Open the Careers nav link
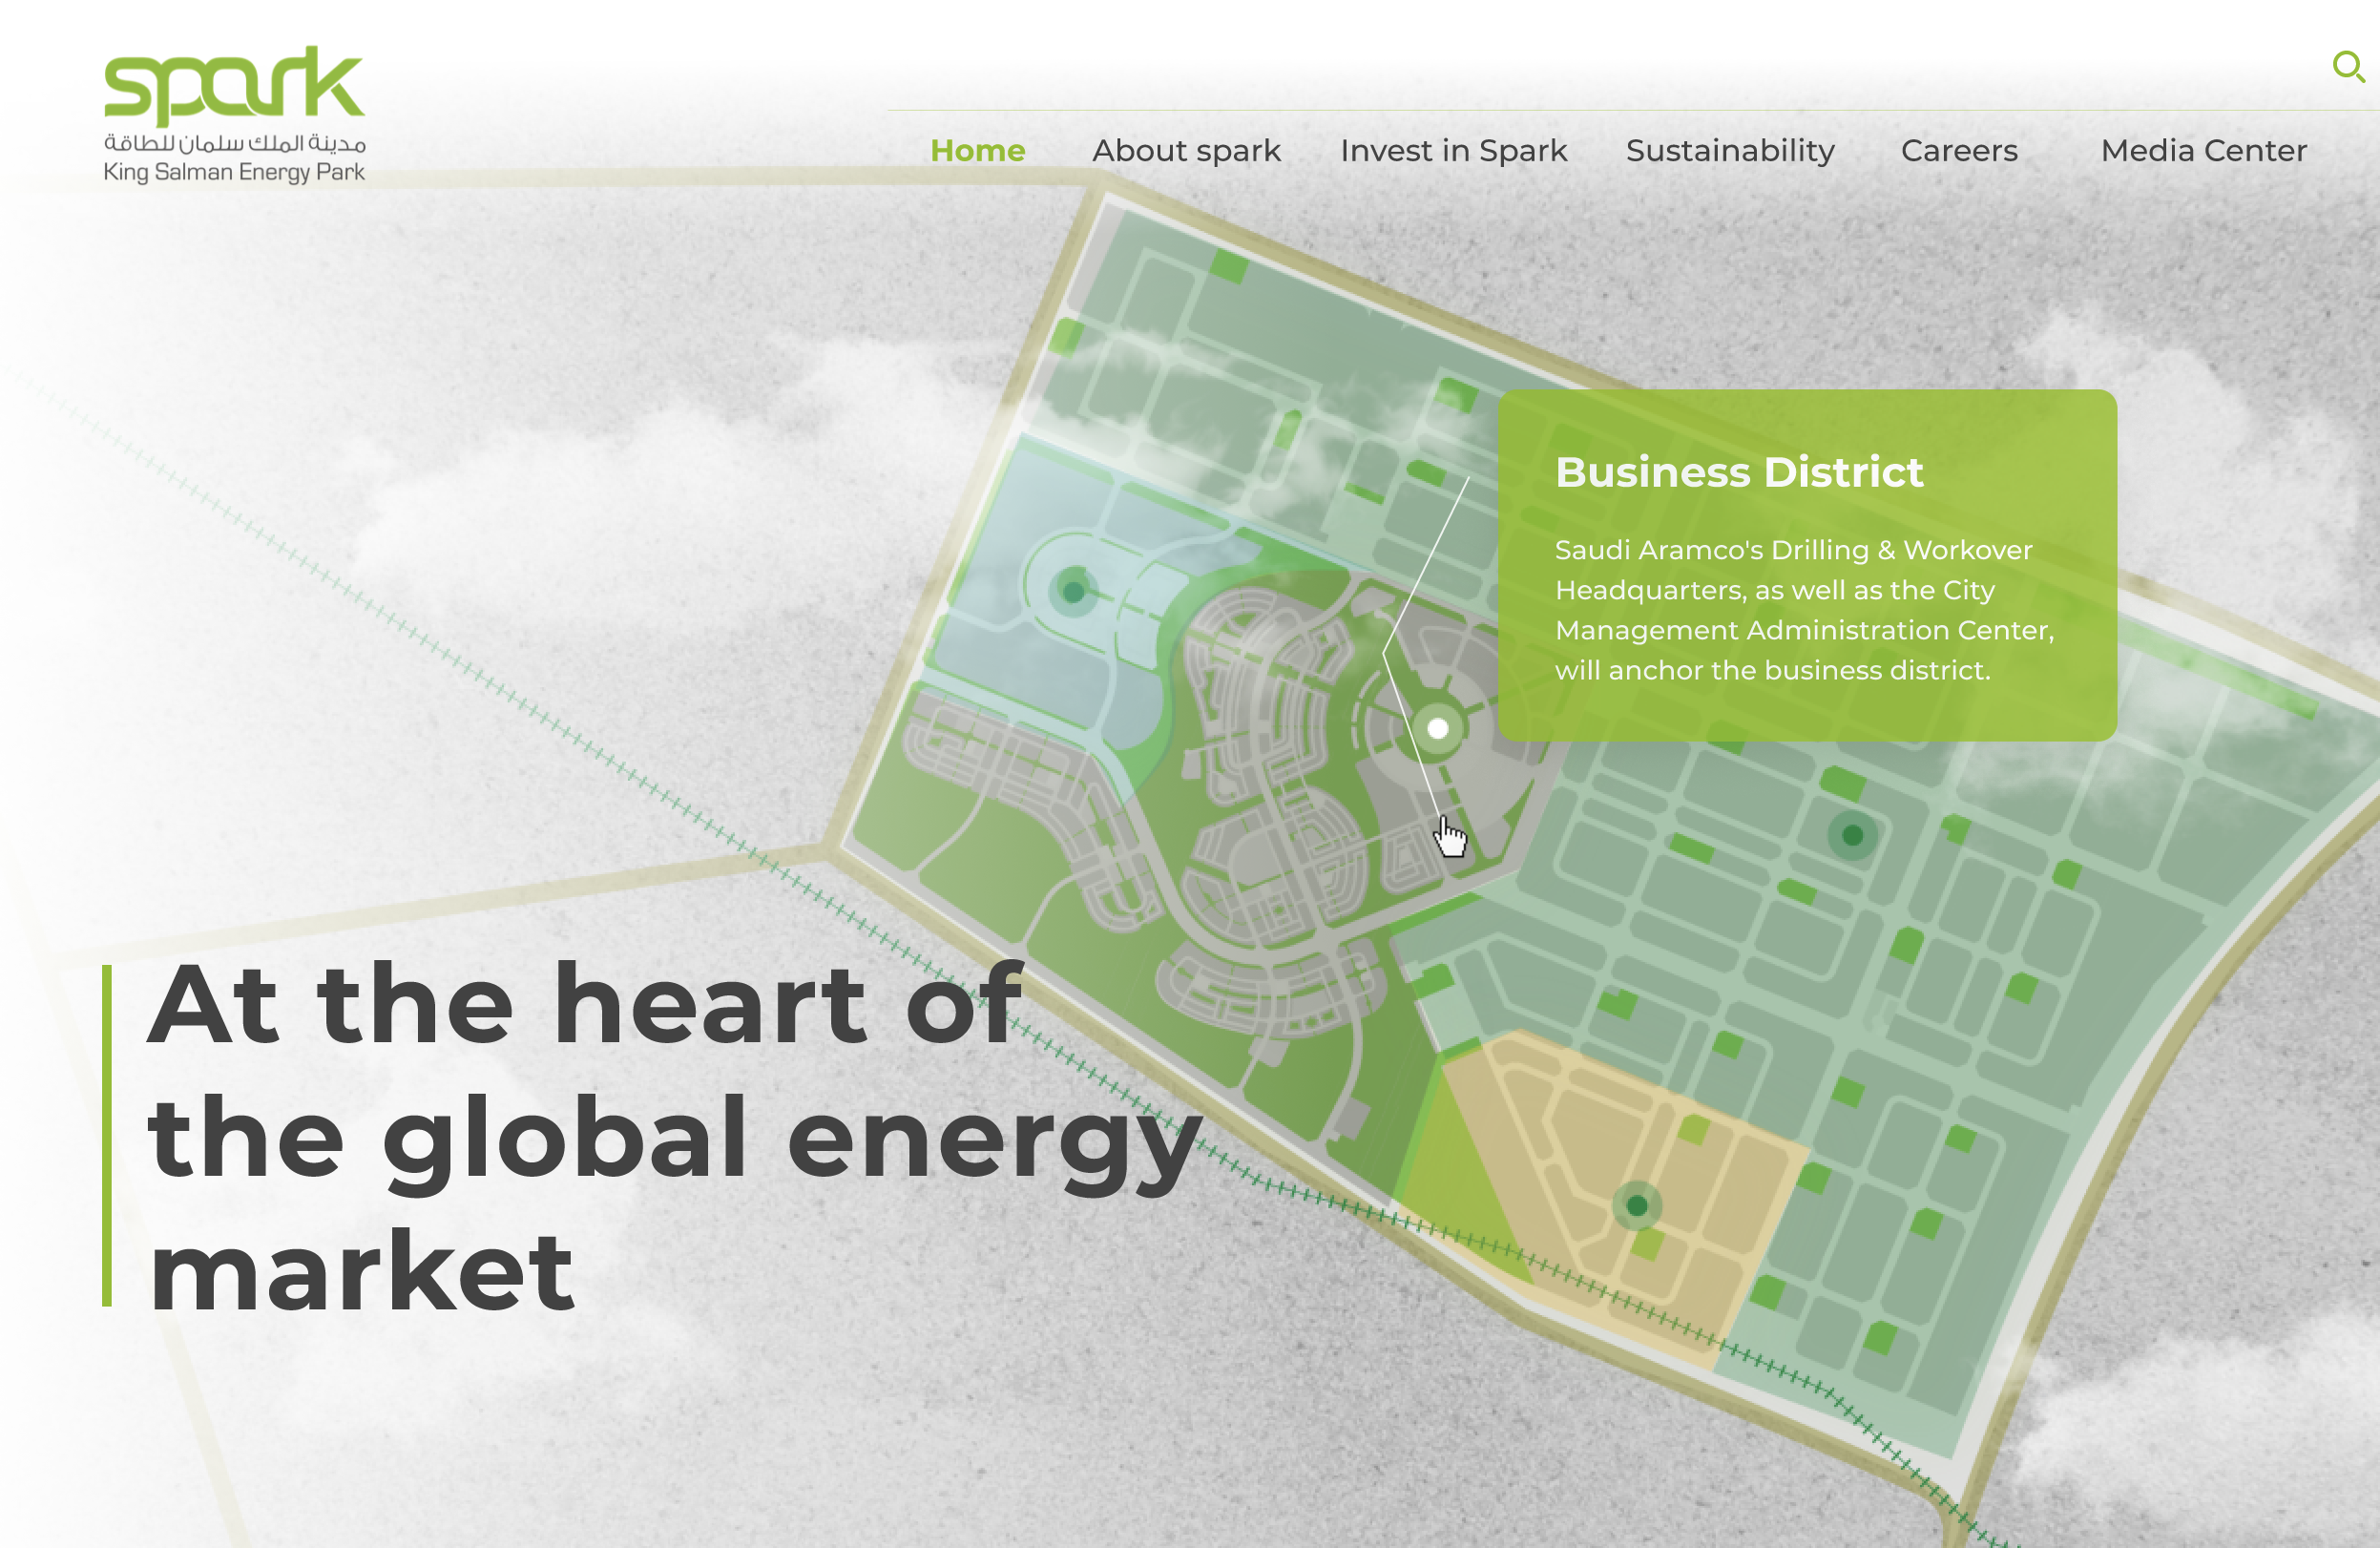Screen dimensions: 2380x1548 click(1959, 150)
